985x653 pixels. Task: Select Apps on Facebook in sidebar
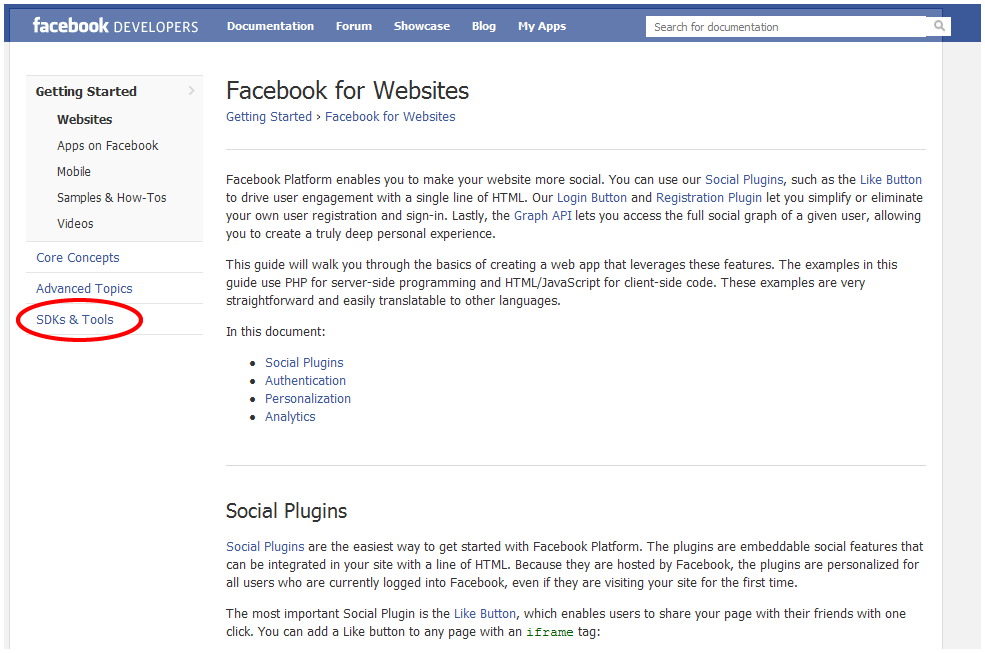108,145
